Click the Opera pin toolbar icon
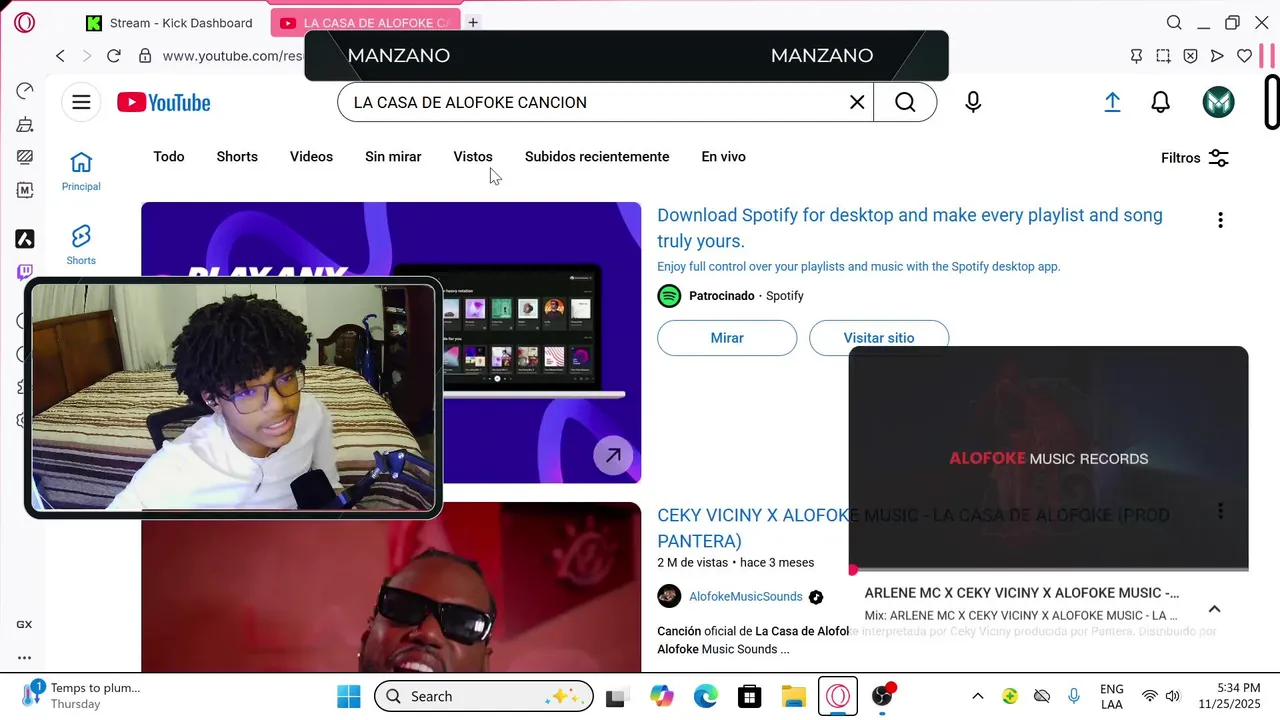Screen dimensions: 1280x720 point(1136,56)
